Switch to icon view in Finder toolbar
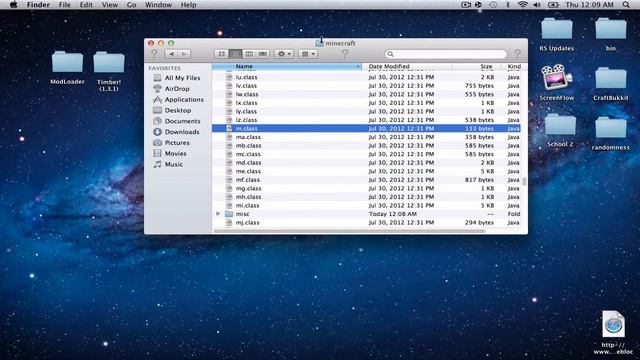Image resolution: width=640 pixels, height=360 pixels. pyautogui.click(x=221, y=54)
